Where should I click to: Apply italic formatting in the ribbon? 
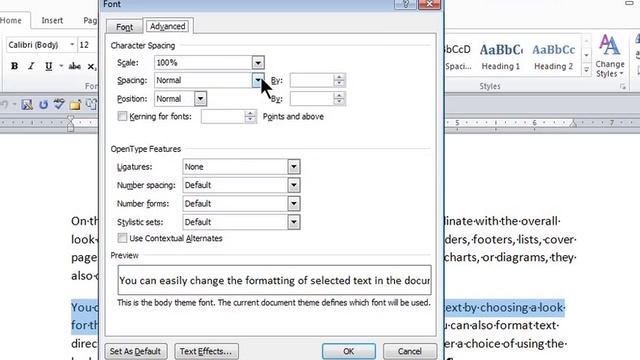pyautogui.click(x=31, y=66)
